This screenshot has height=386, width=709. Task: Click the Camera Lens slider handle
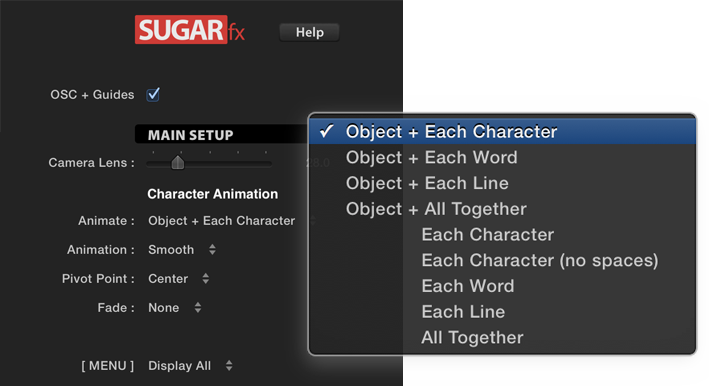coord(178,162)
